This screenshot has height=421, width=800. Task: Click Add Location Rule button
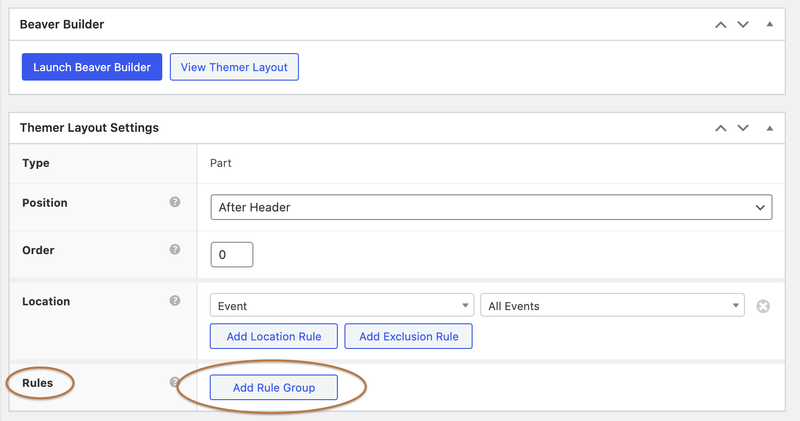pos(274,336)
